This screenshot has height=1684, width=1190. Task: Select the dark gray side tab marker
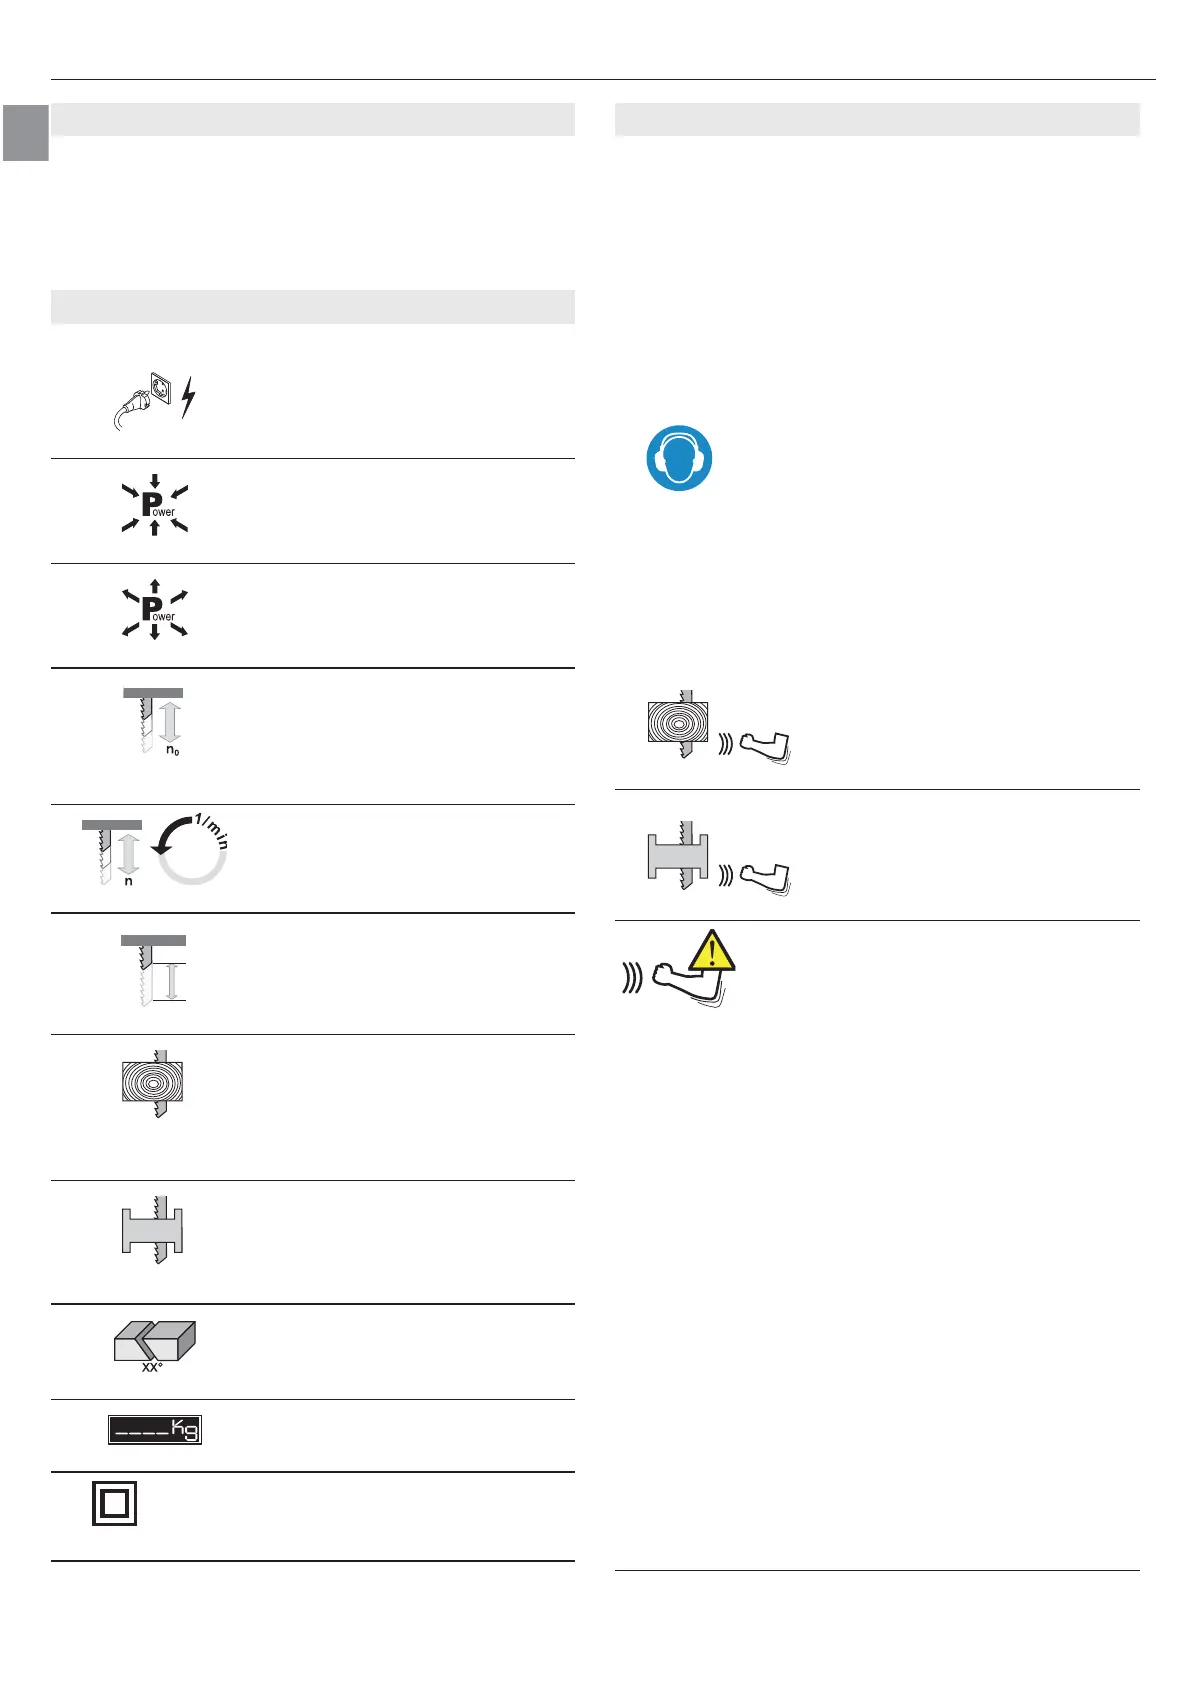pos(25,132)
